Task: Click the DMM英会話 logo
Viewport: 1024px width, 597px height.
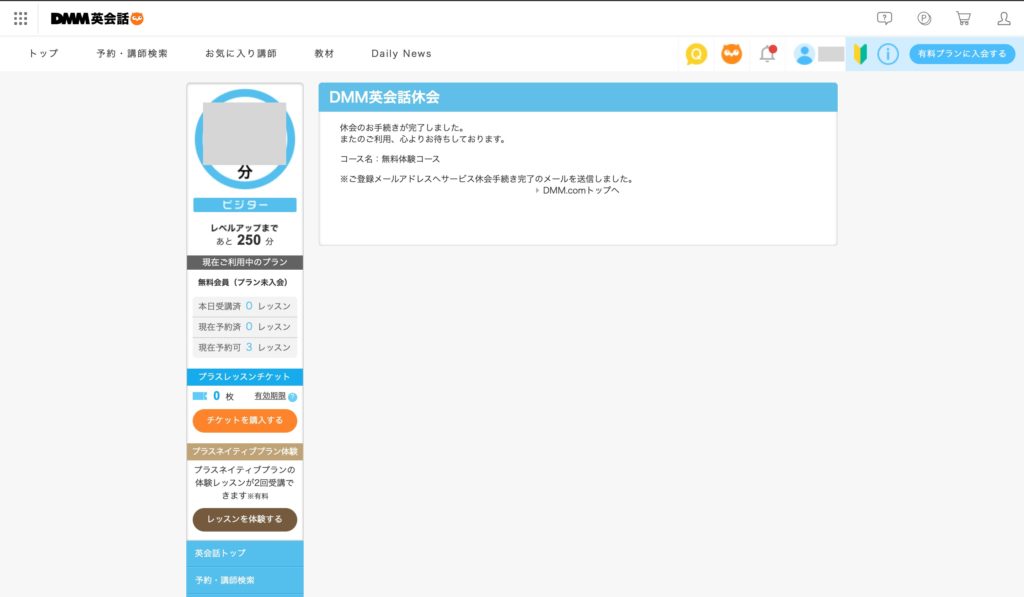Action: pyautogui.click(x=97, y=19)
